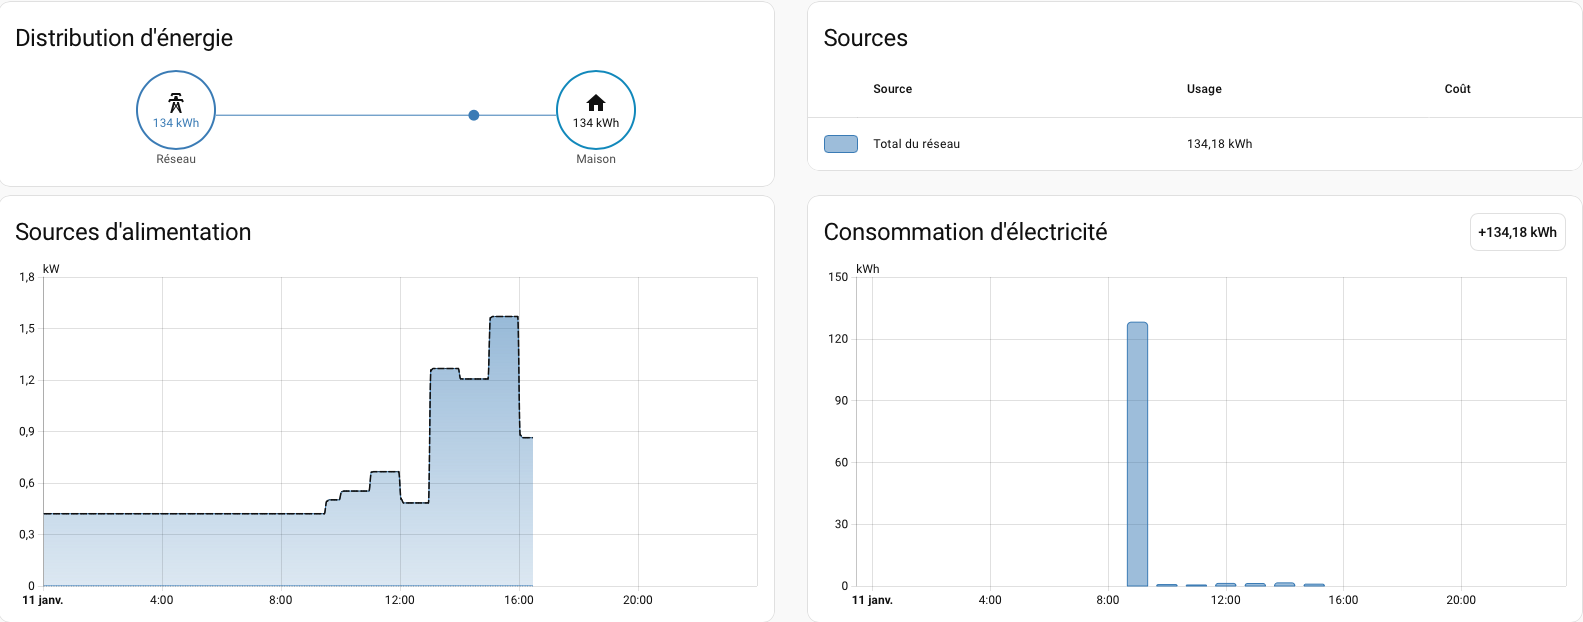Click the +134,18 kWh total badge
The image size is (1583, 622).
(x=1517, y=232)
